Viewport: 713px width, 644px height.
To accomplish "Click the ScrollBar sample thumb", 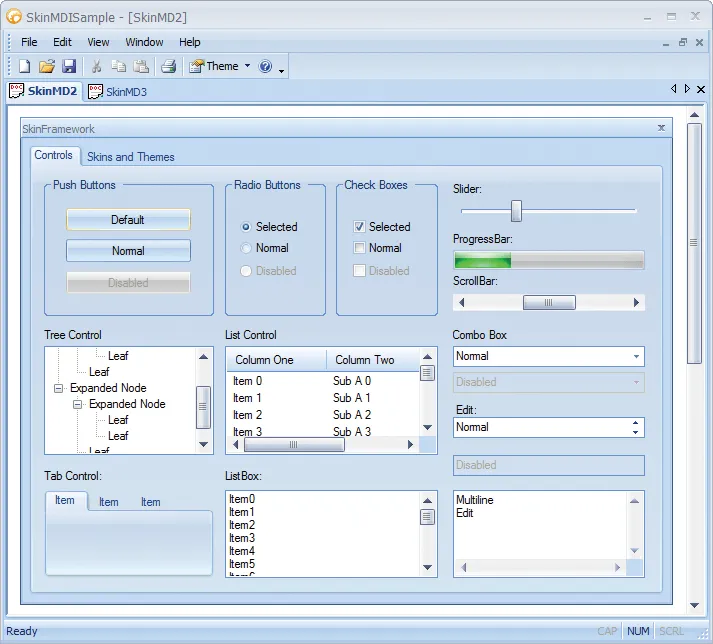I will pyautogui.click(x=549, y=302).
